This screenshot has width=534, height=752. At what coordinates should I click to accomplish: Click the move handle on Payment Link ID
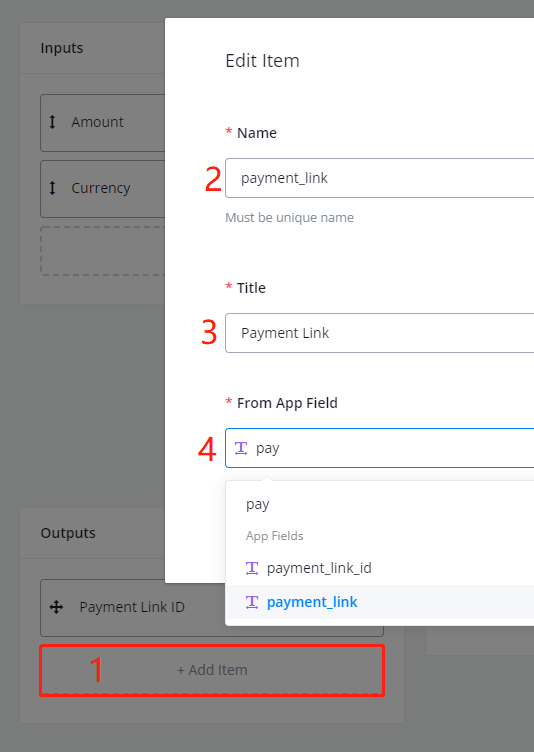pos(57,607)
